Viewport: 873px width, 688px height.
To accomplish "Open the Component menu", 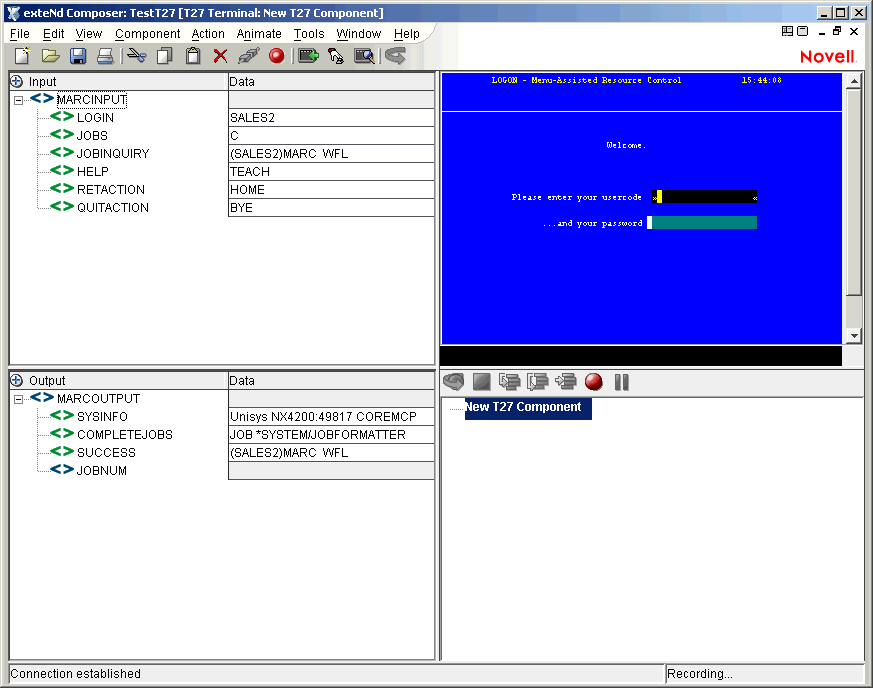I will point(147,34).
